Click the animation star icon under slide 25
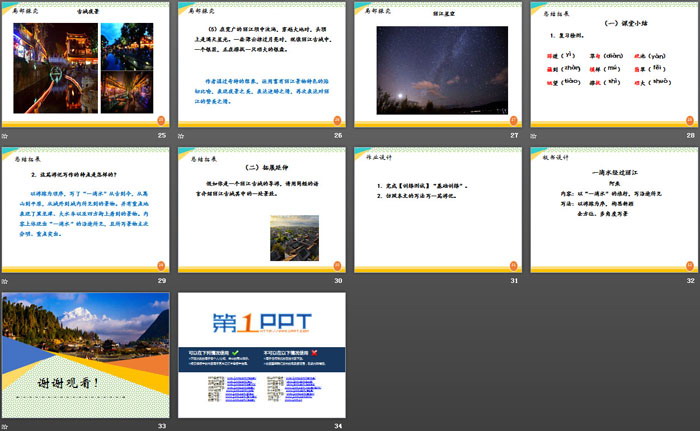The height and width of the screenshot is (431, 700). [5, 136]
